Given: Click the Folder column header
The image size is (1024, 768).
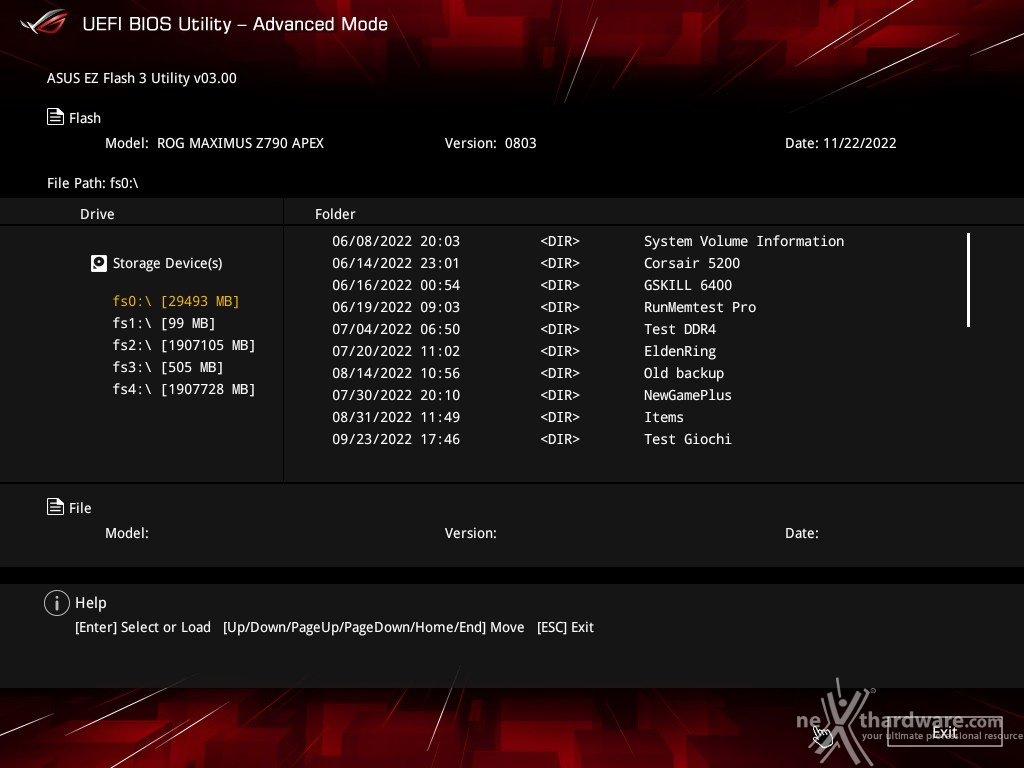Looking at the screenshot, I should pyautogui.click(x=335, y=214).
